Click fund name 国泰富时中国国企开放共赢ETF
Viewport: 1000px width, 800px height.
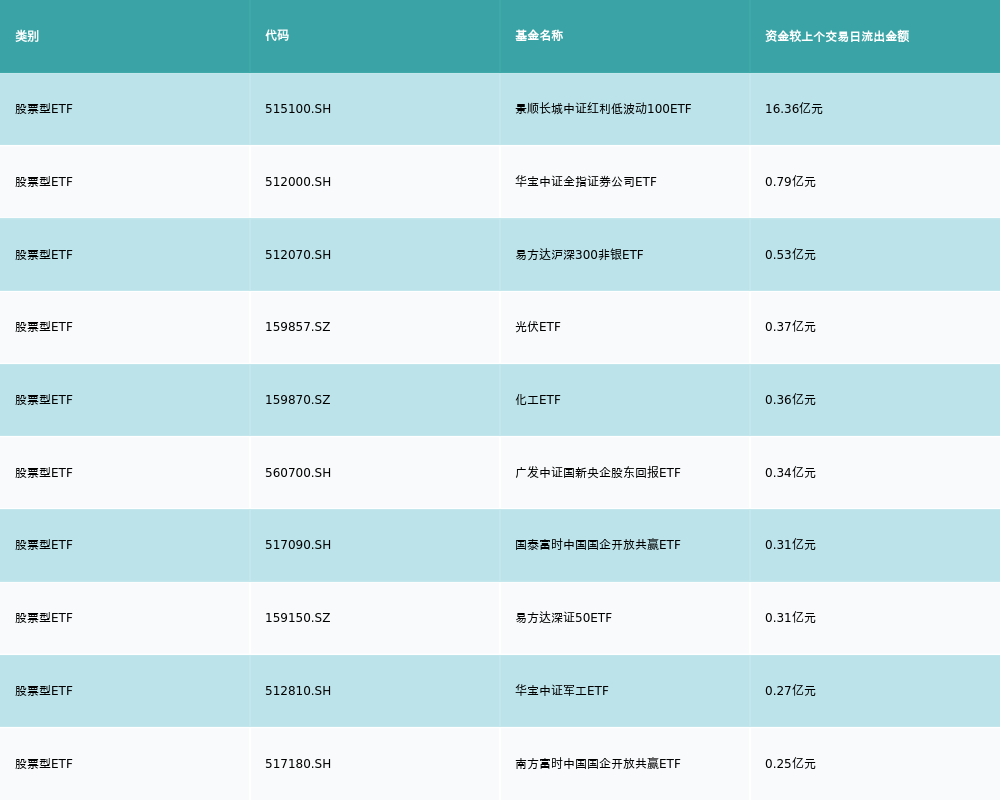pyautogui.click(x=598, y=545)
